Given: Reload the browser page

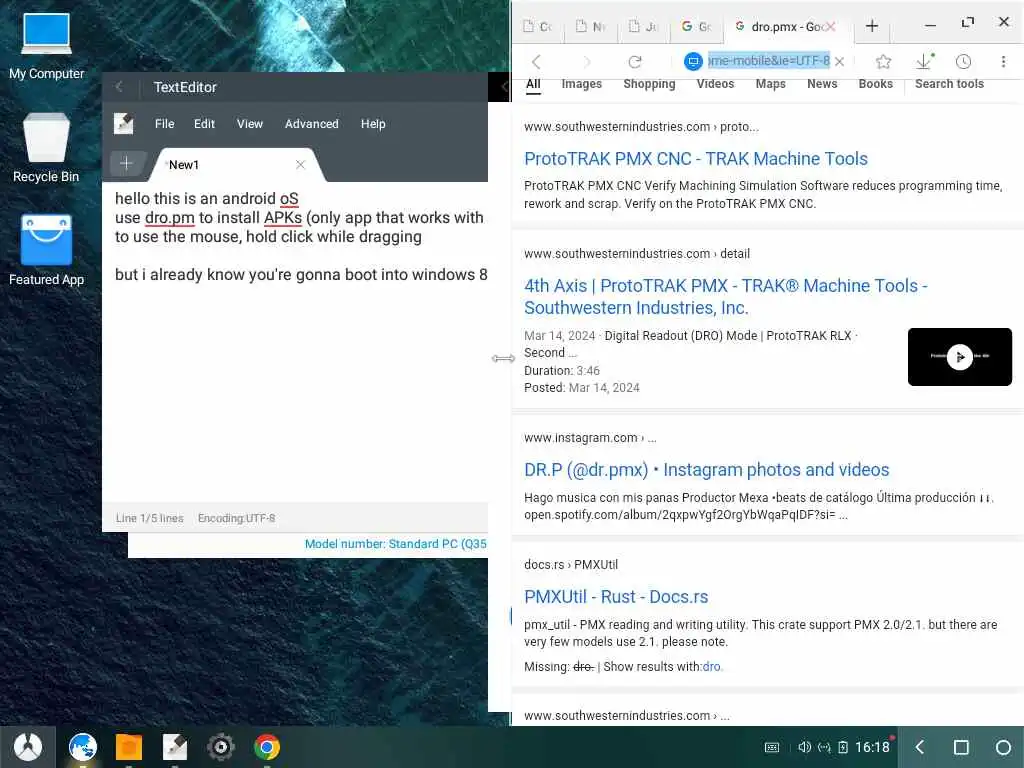Looking at the screenshot, I should 635,61.
